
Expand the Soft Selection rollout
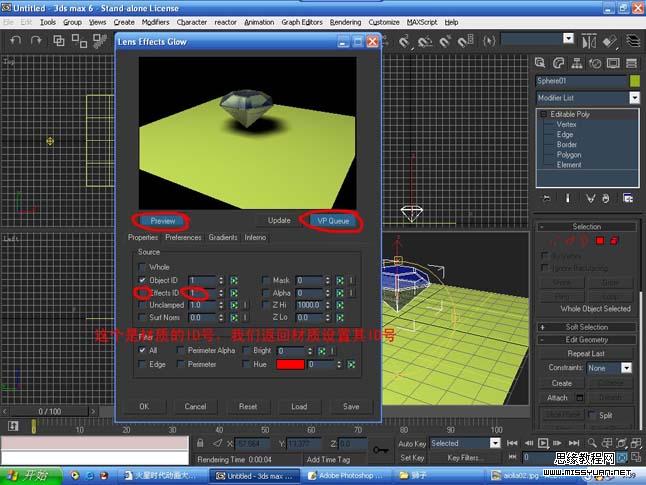click(543, 327)
